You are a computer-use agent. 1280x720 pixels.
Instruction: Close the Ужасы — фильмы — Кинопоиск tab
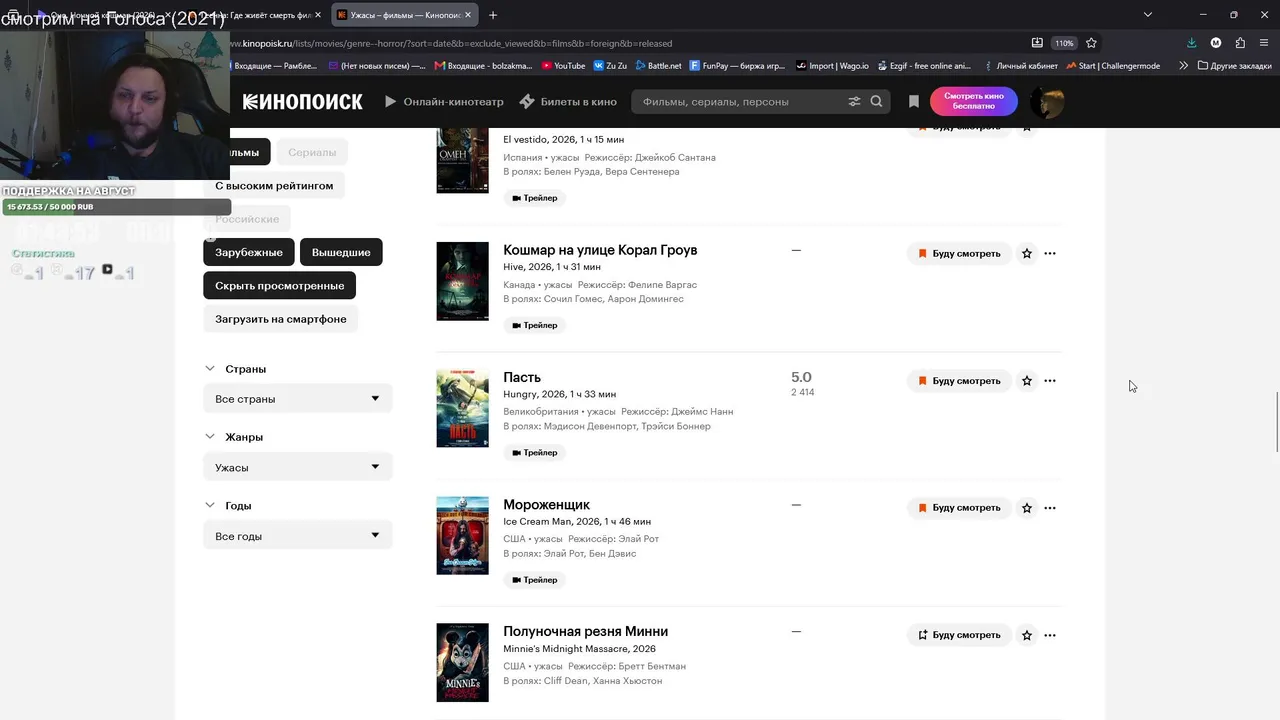click(467, 15)
